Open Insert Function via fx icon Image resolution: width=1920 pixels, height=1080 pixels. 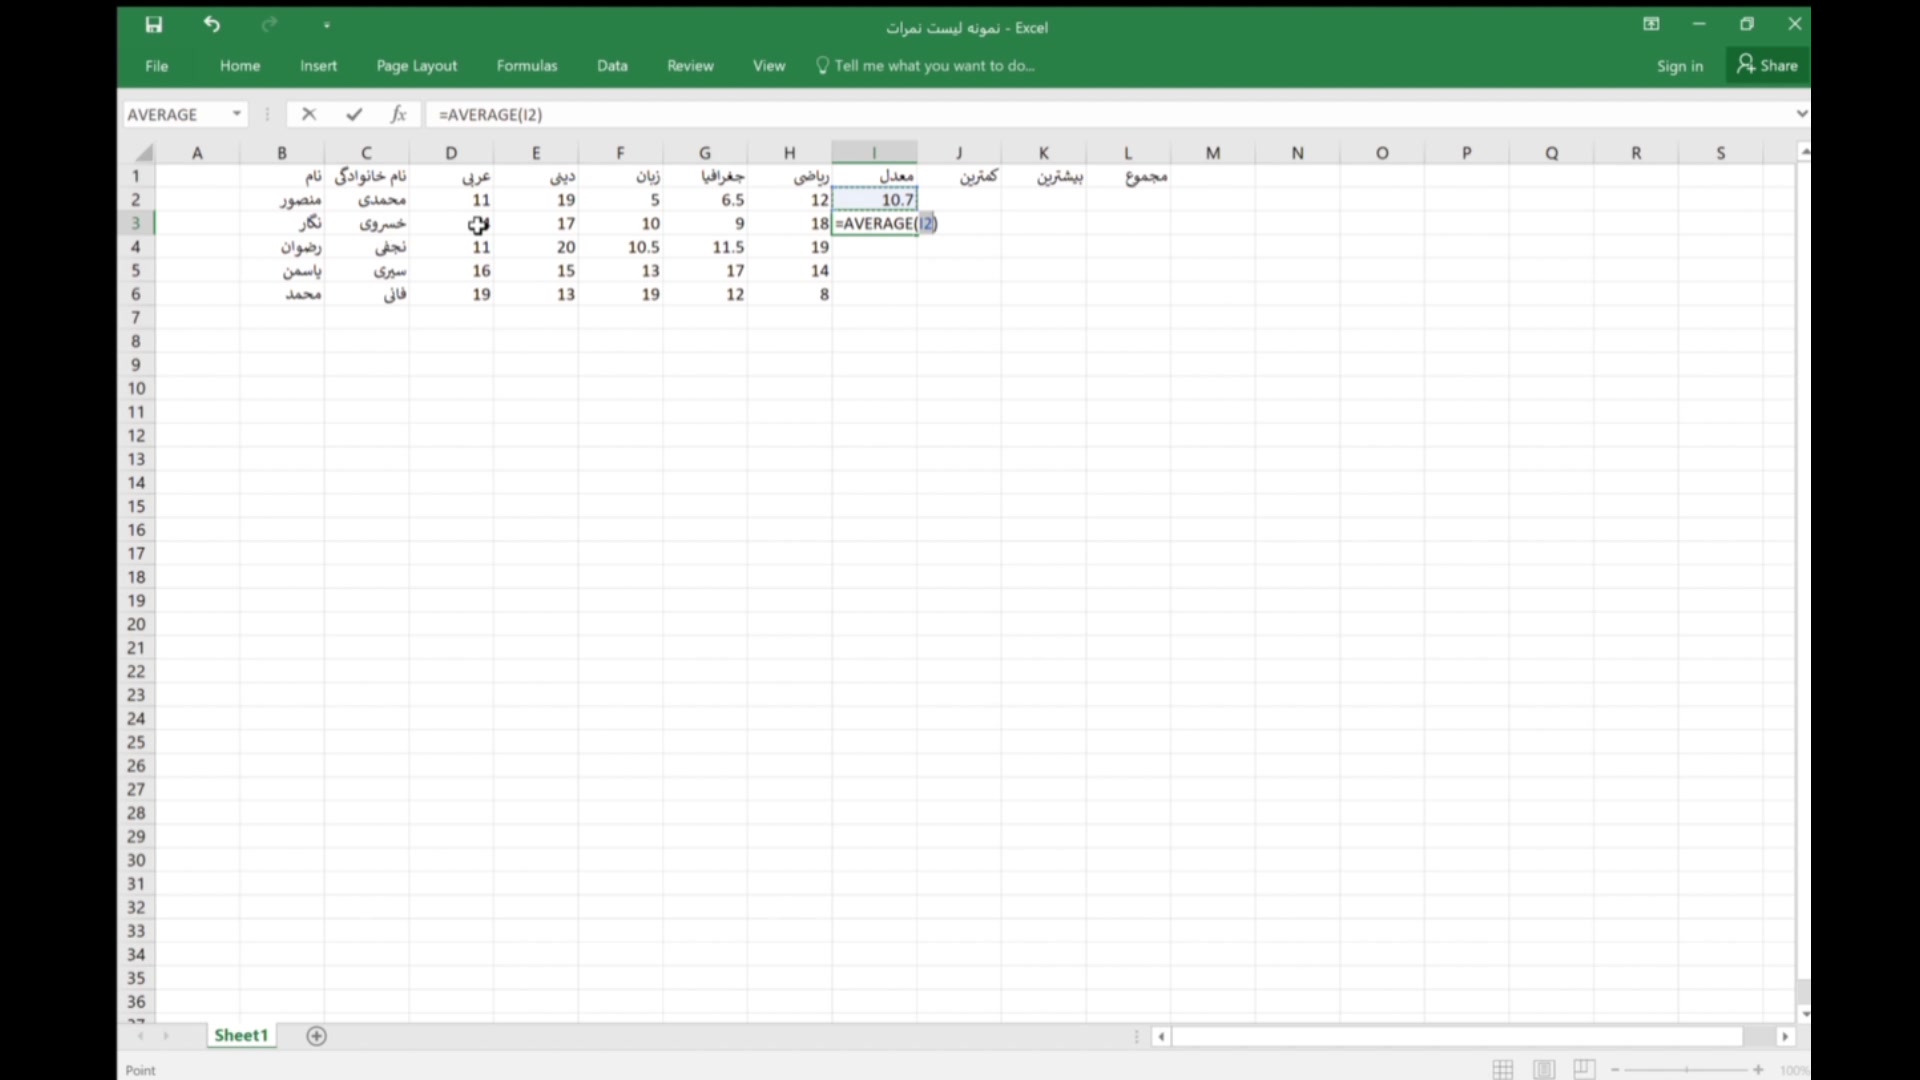(x=398, y=114)
